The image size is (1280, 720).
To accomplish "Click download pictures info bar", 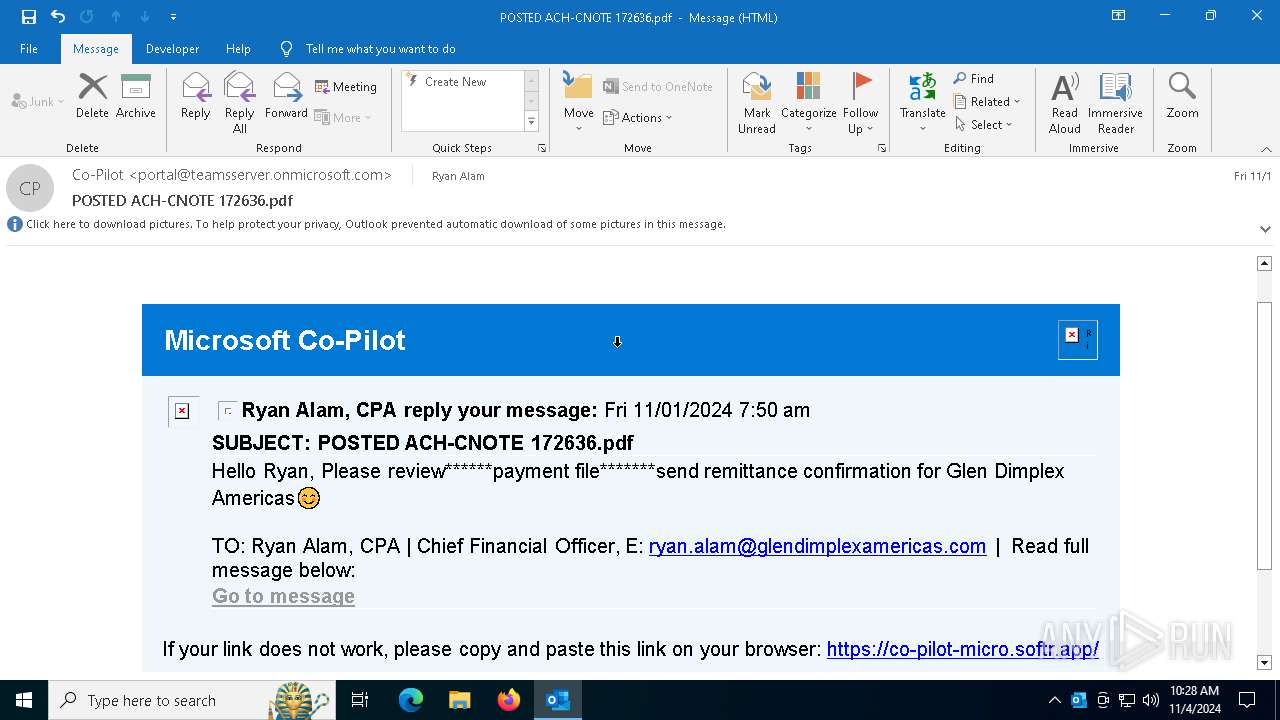I will pos(376,224).
